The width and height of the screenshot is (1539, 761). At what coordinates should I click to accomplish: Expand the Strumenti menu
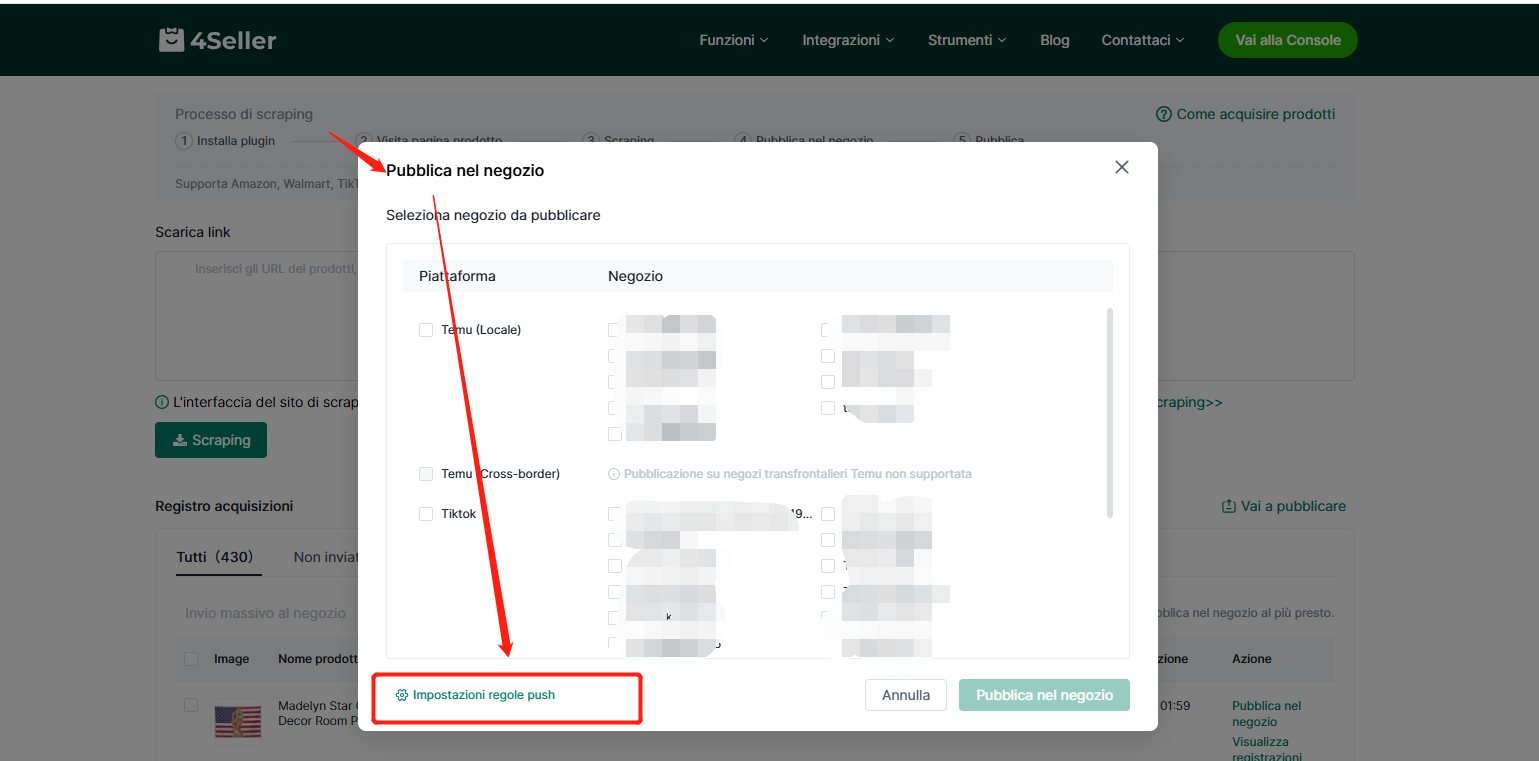pyautogui.click(x=967, y=40)
